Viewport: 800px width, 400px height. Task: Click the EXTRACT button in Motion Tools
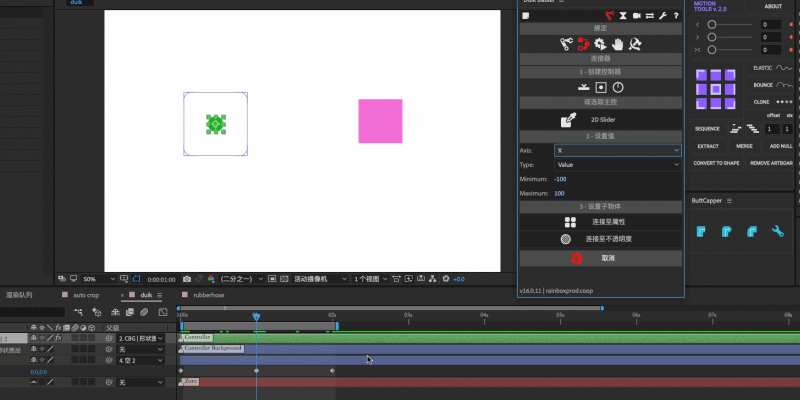tap(708, 146)
